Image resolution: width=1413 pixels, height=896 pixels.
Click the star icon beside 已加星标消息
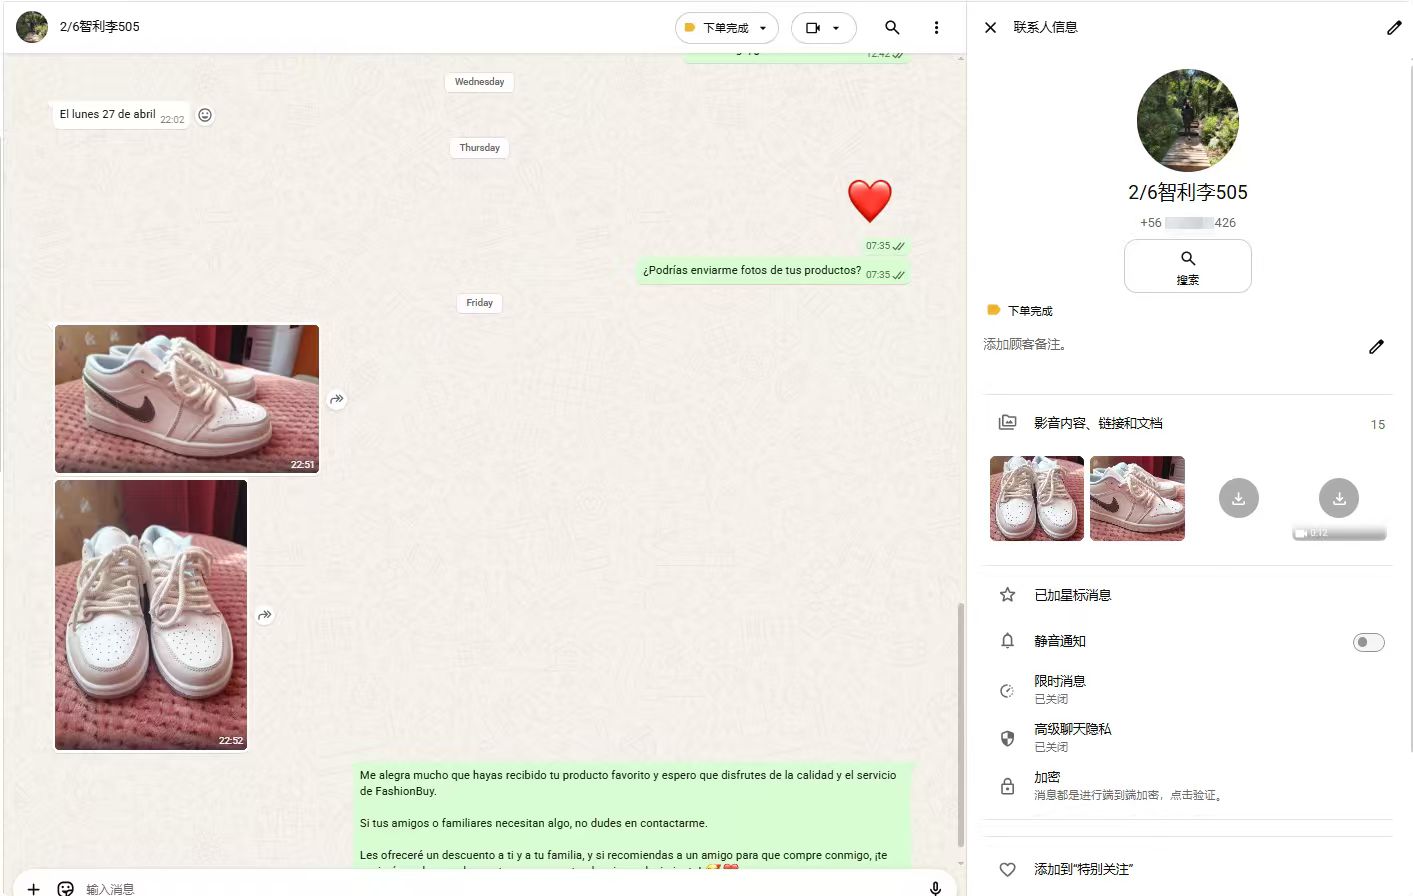pos(1007,595)
